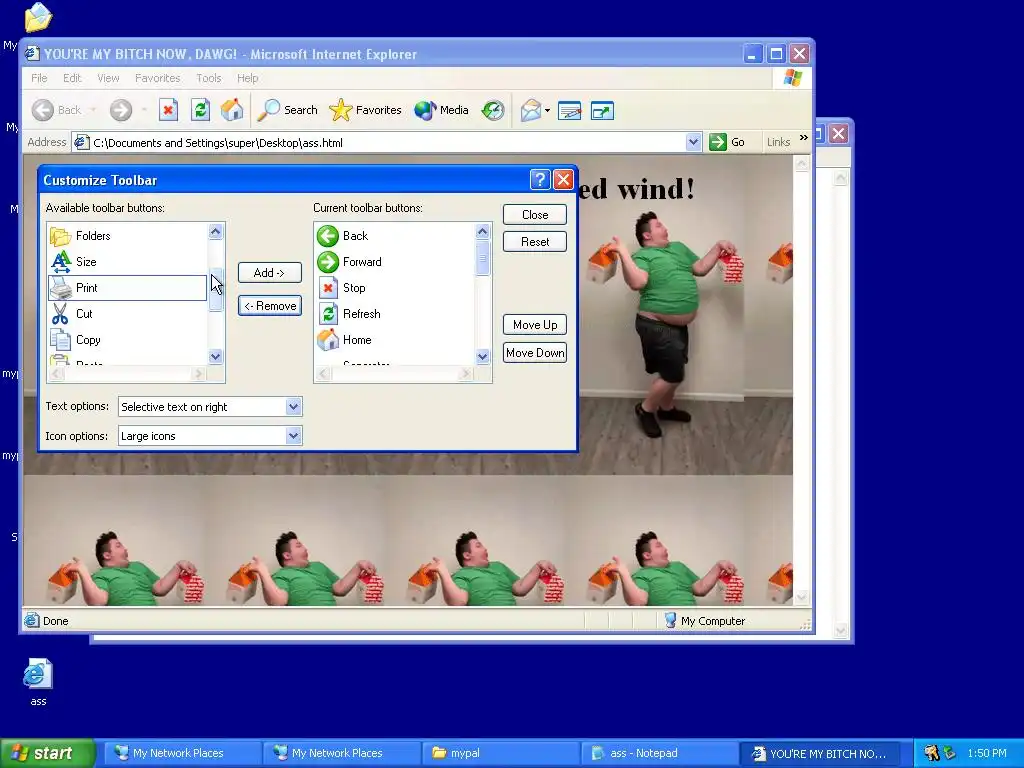This screenshot has height=768, width=1024.
Task: Switch to mypal folder taskbar item
Action: 502,753
